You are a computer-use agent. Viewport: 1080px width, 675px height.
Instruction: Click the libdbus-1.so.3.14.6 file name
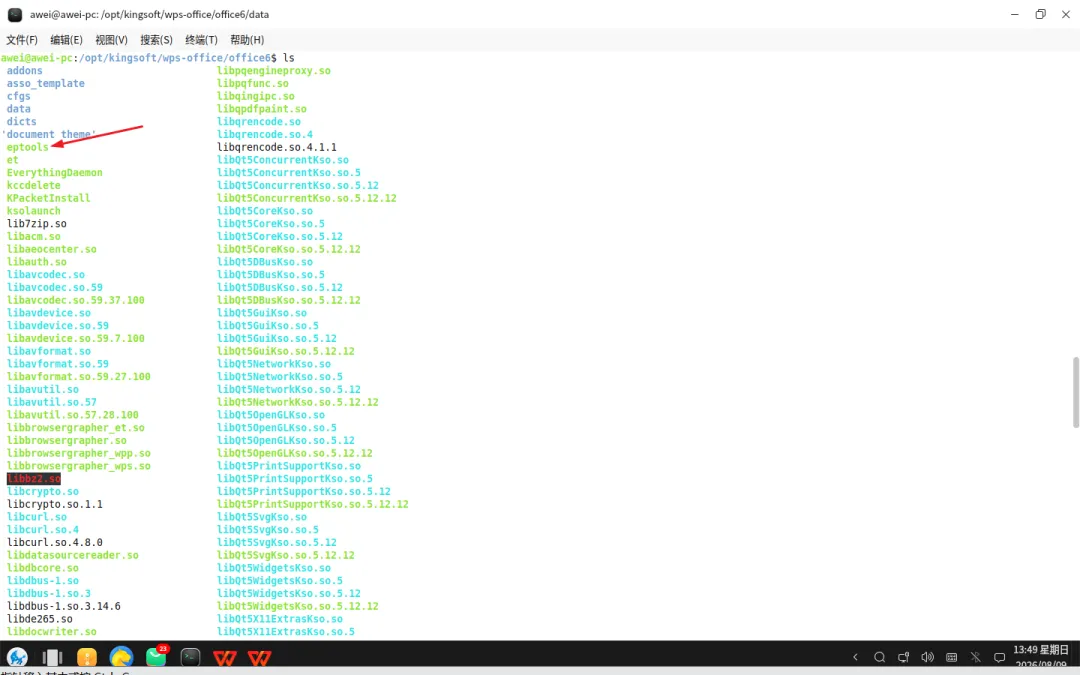click(x=63, y=606)
